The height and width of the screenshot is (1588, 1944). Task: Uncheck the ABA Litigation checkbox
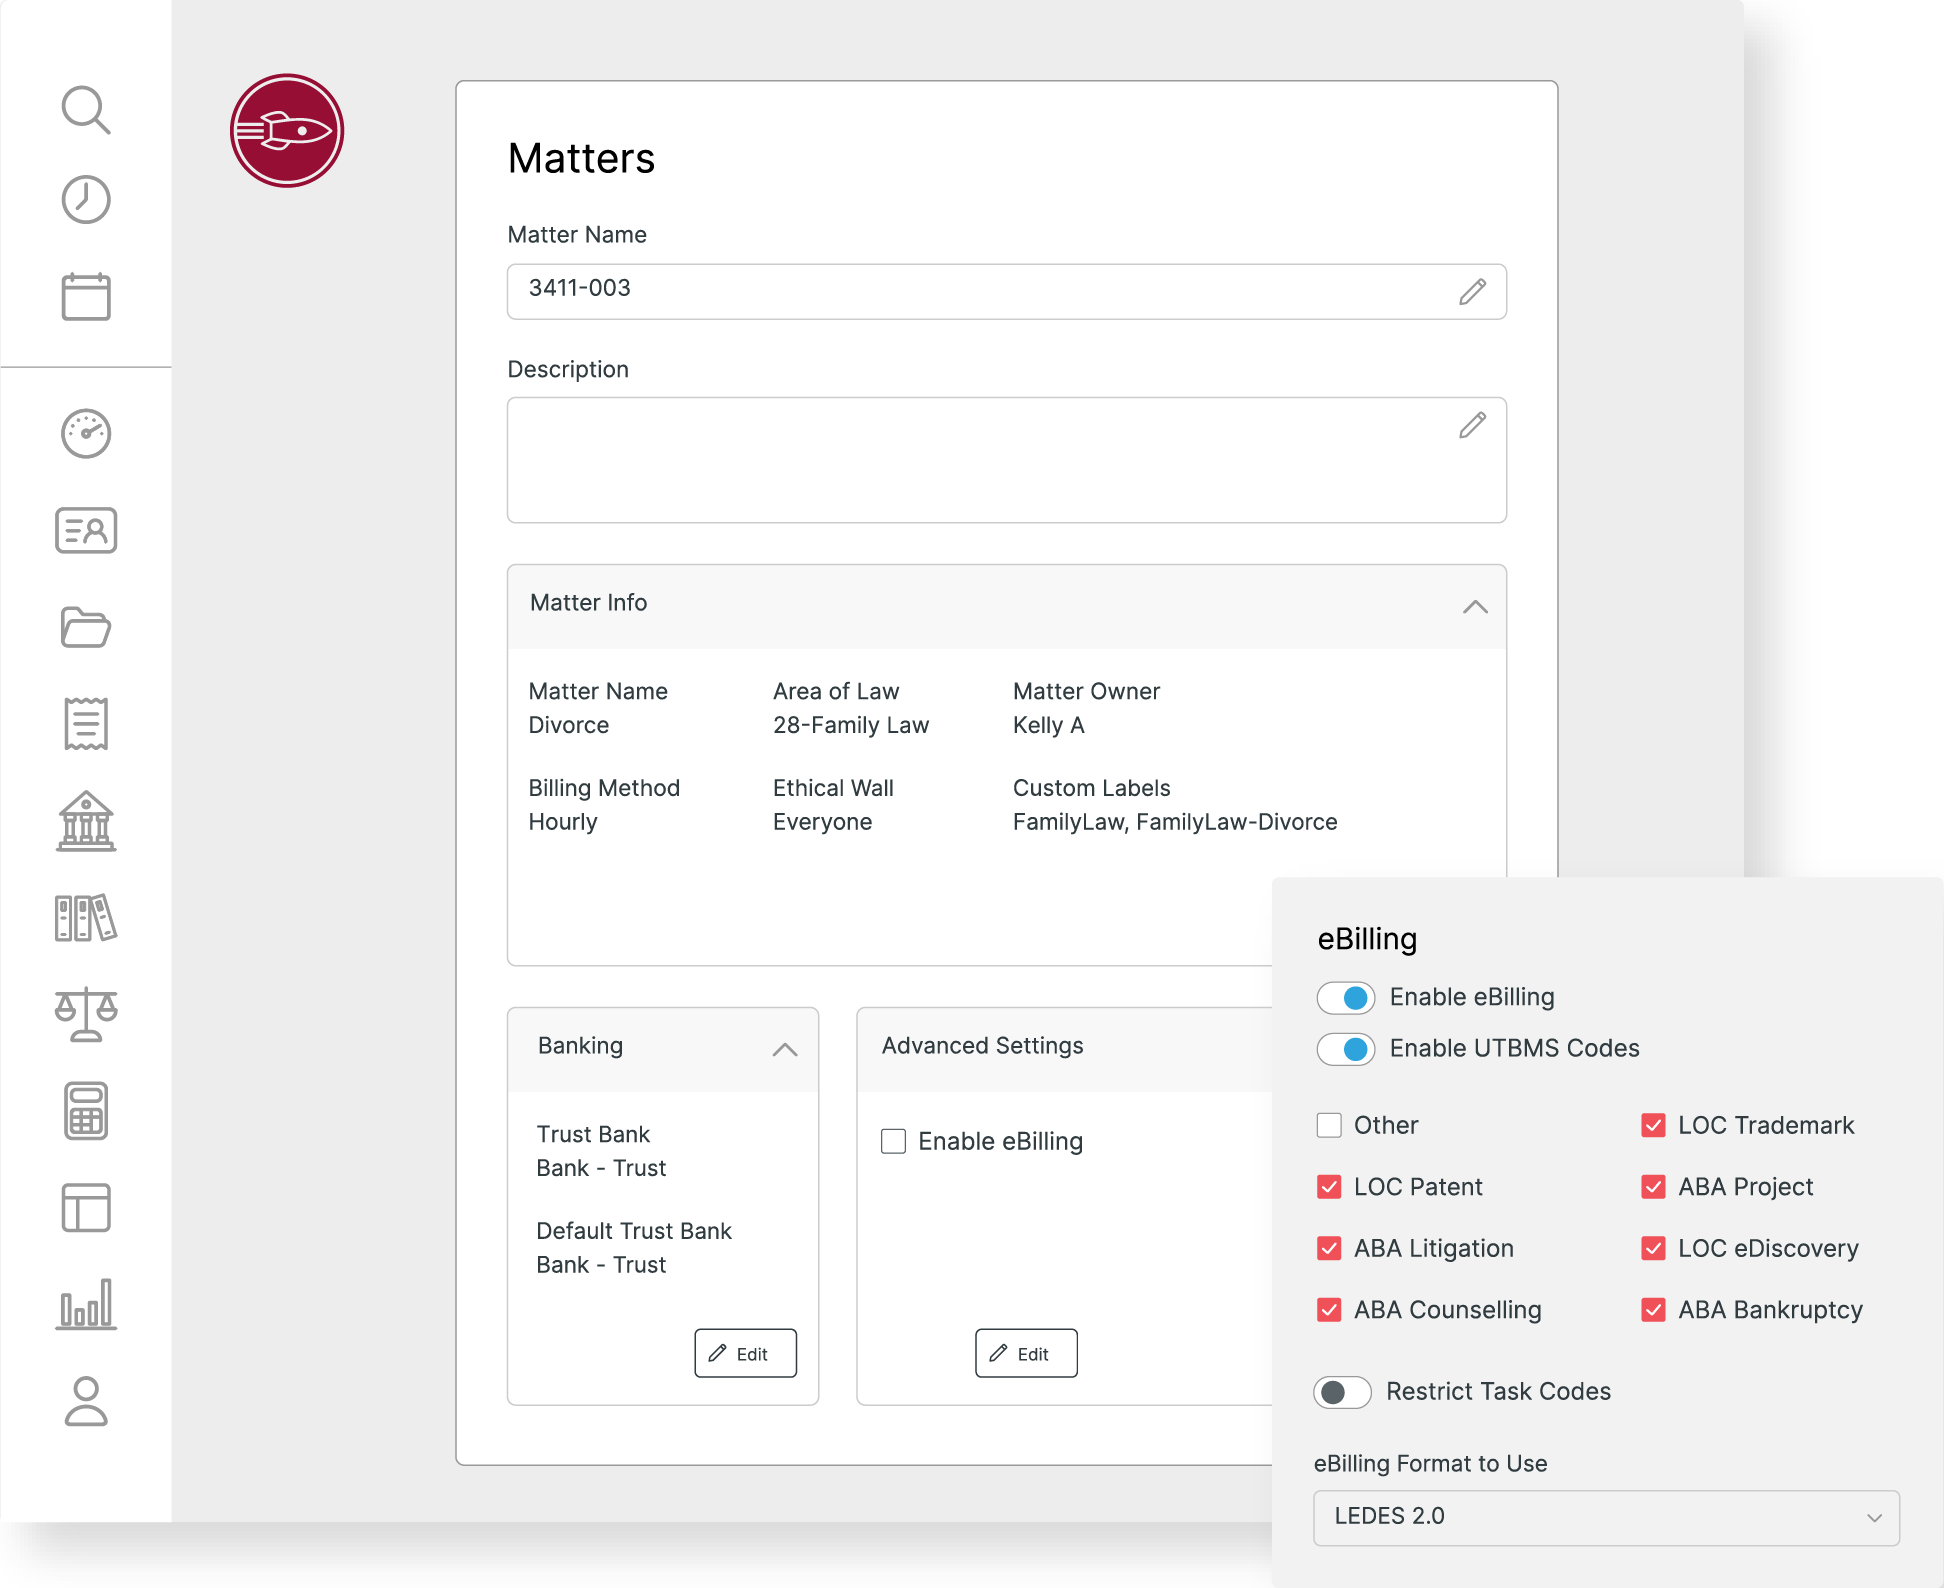click(x=1329, y=1249)
